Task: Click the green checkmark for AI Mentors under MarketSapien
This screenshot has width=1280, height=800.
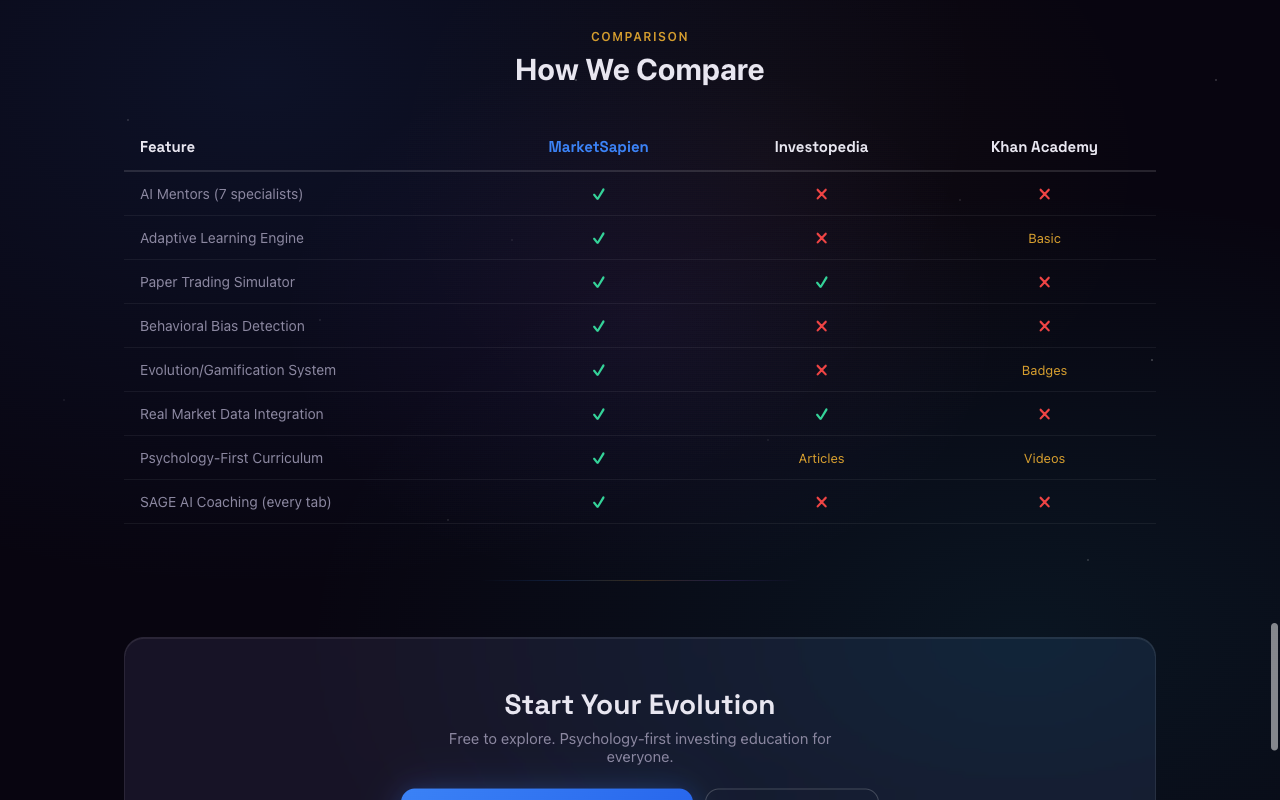Action: [x=598, y=194]
